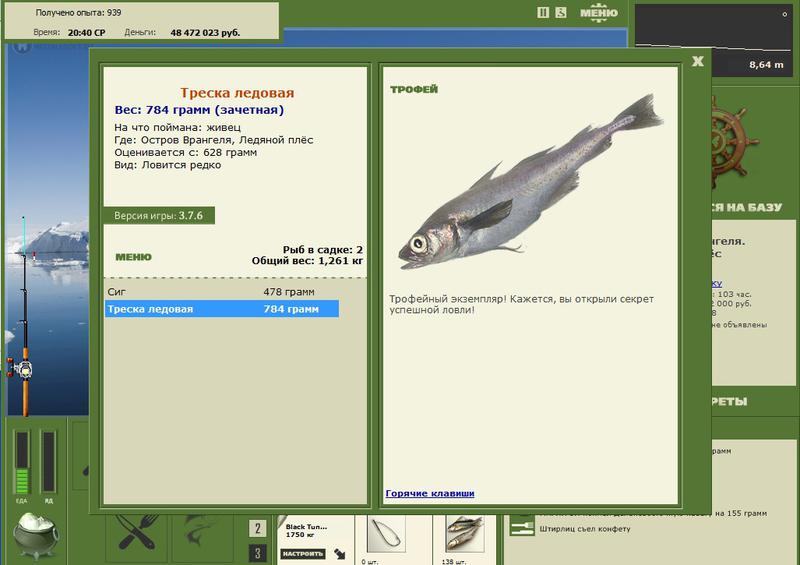
Task: Switch to tackle slot 2
Action: (258, 528)
